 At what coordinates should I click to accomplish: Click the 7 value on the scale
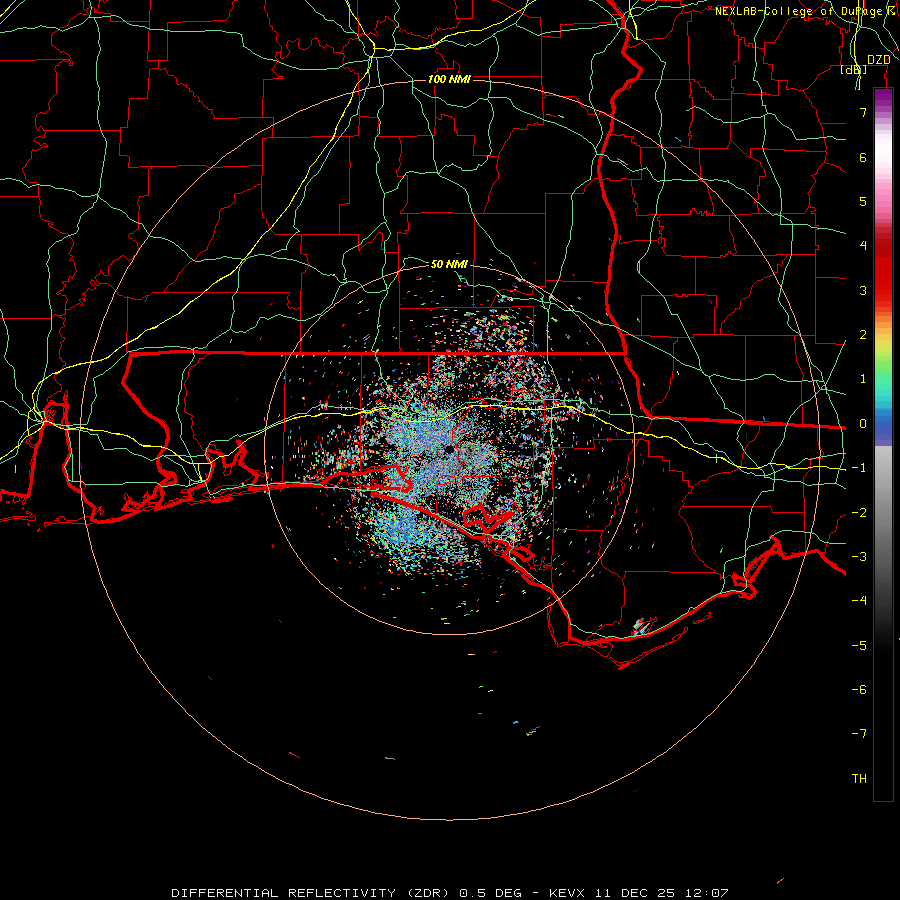(x=863, y=113)
